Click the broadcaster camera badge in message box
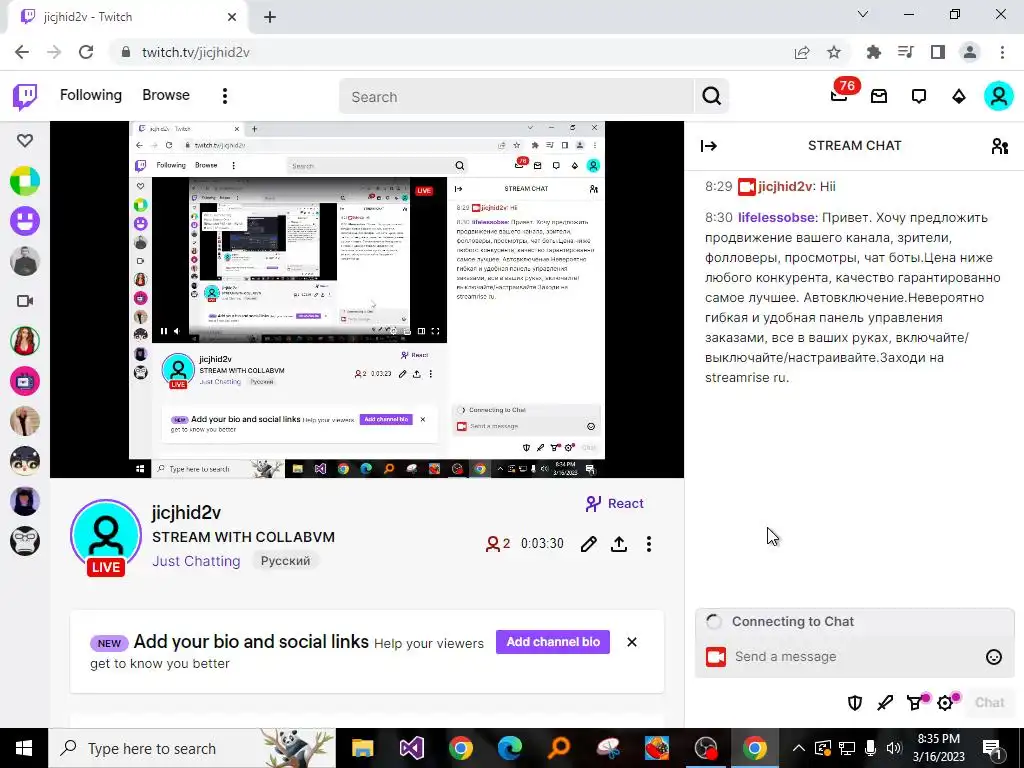 [716, 657]
